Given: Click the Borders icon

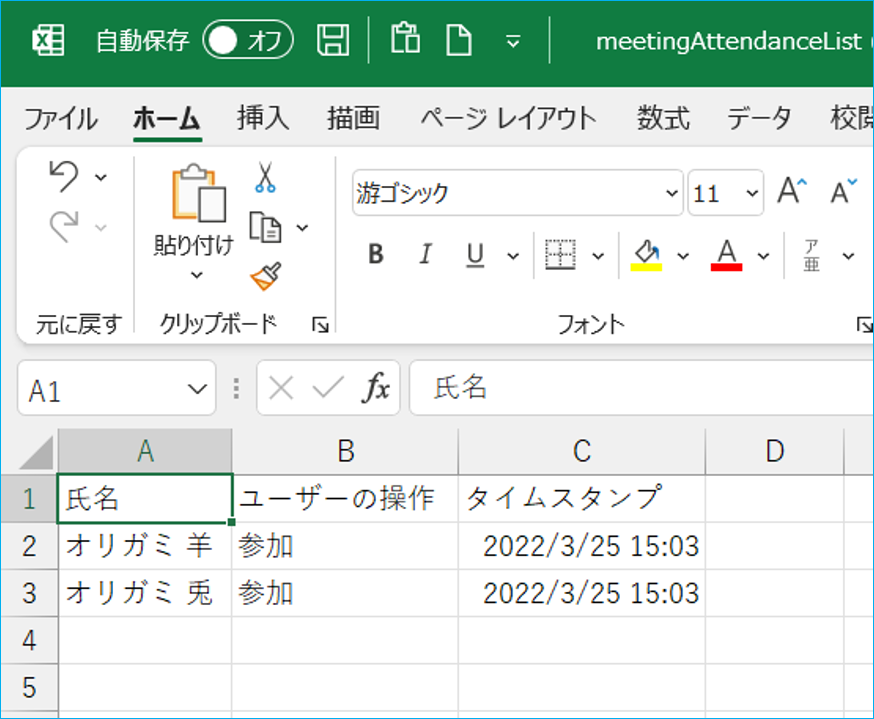Looking at the screenshot, I should point(560,255).
